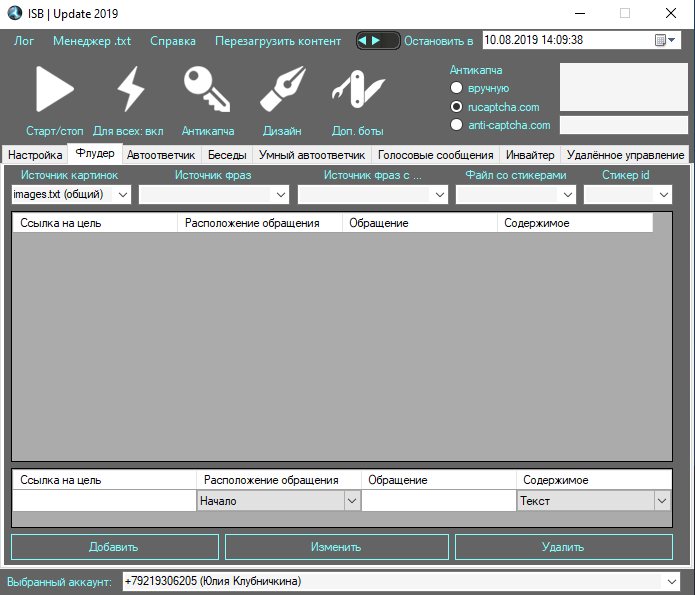Image resolution: width=695 pixels, height=595 pixels.
Task: Open the Лог menu
Action: point(23,41)
